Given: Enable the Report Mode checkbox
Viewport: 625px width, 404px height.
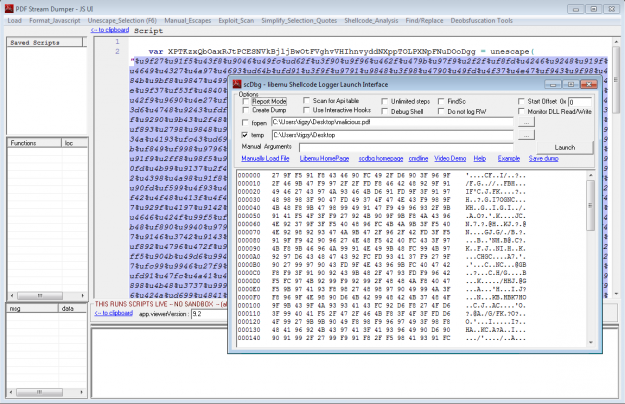Looking at the screenshot, I should tap(247, 101).
